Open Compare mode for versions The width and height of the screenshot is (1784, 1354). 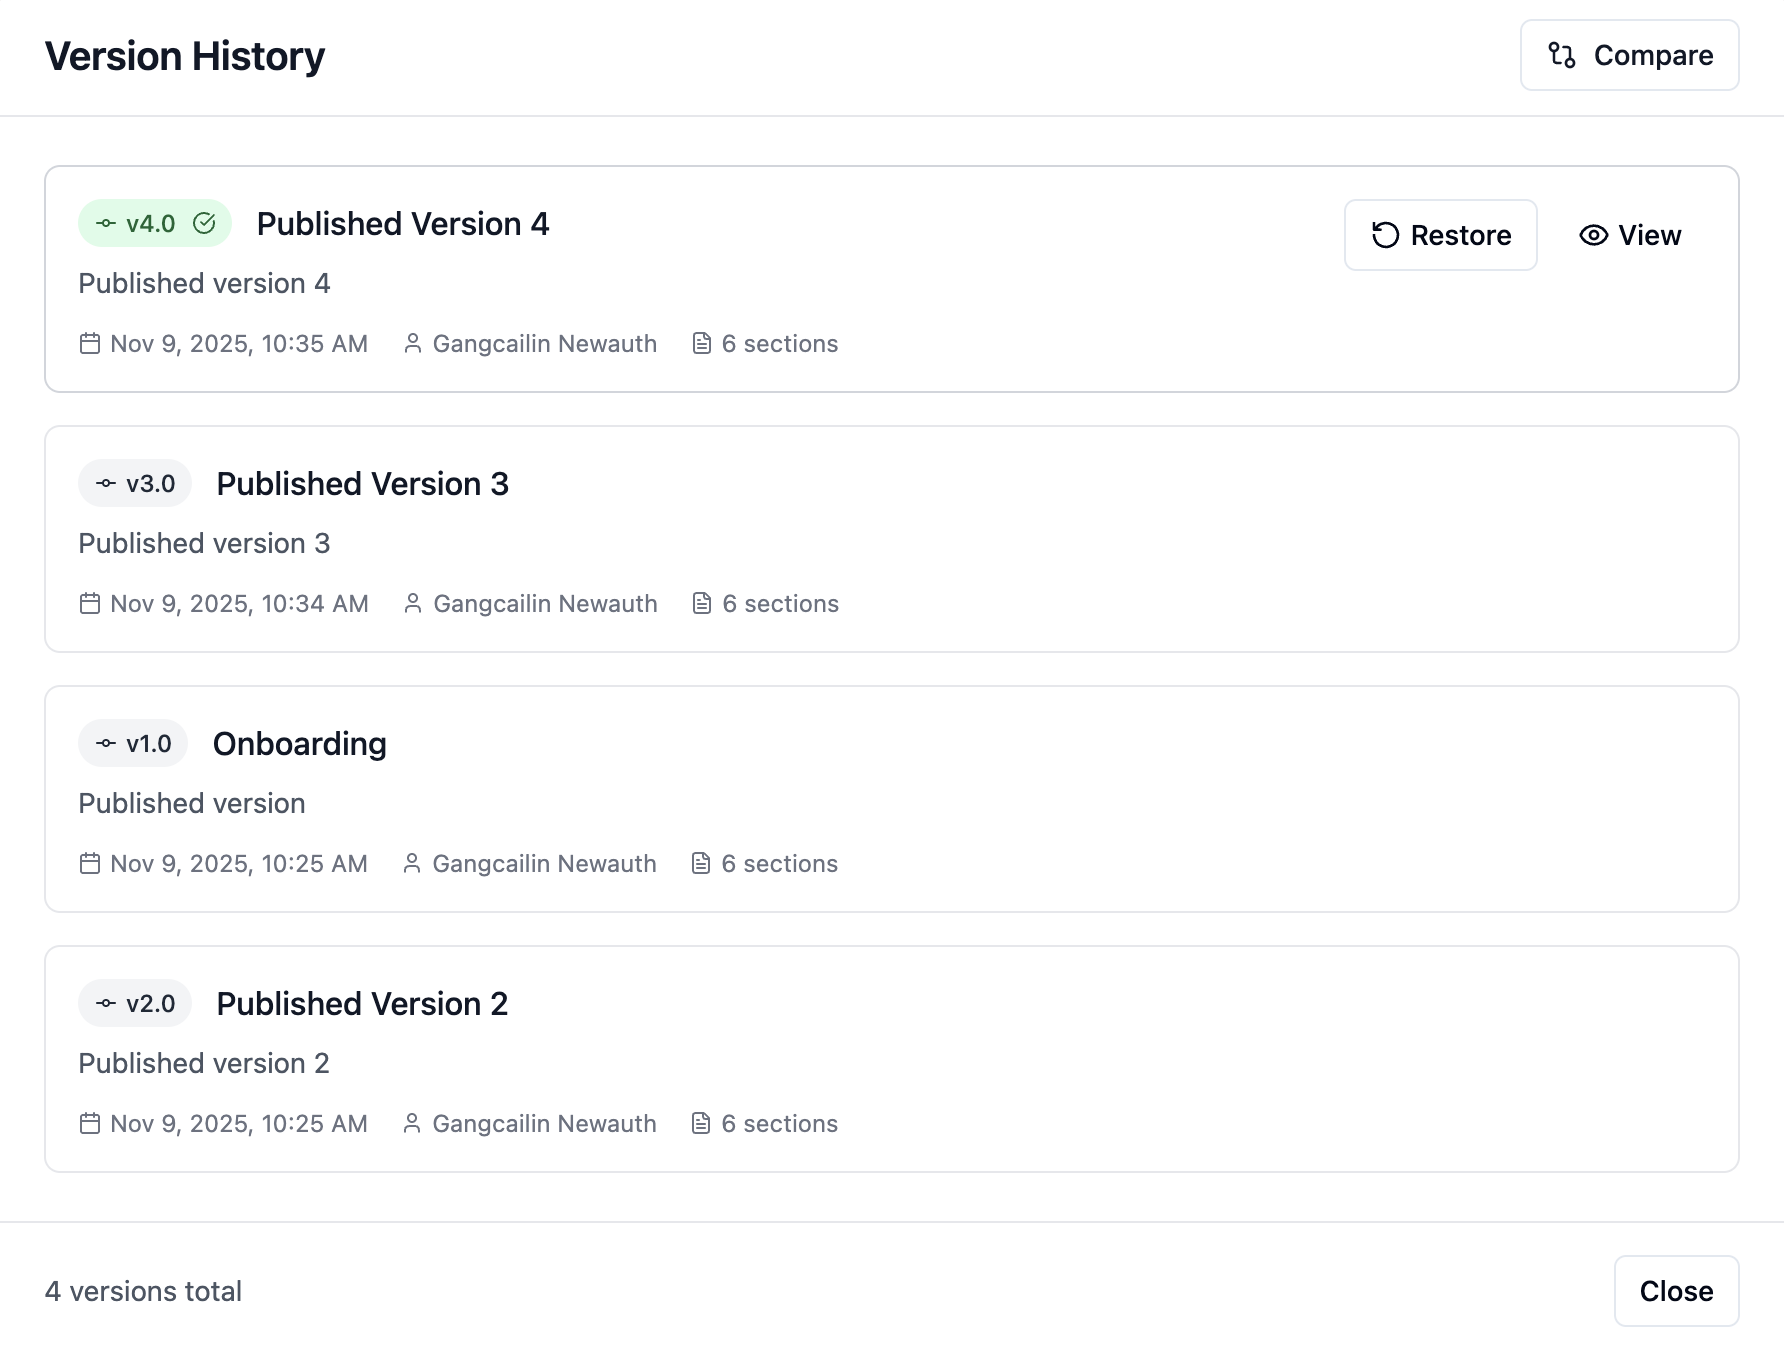tap(1628, 56)
